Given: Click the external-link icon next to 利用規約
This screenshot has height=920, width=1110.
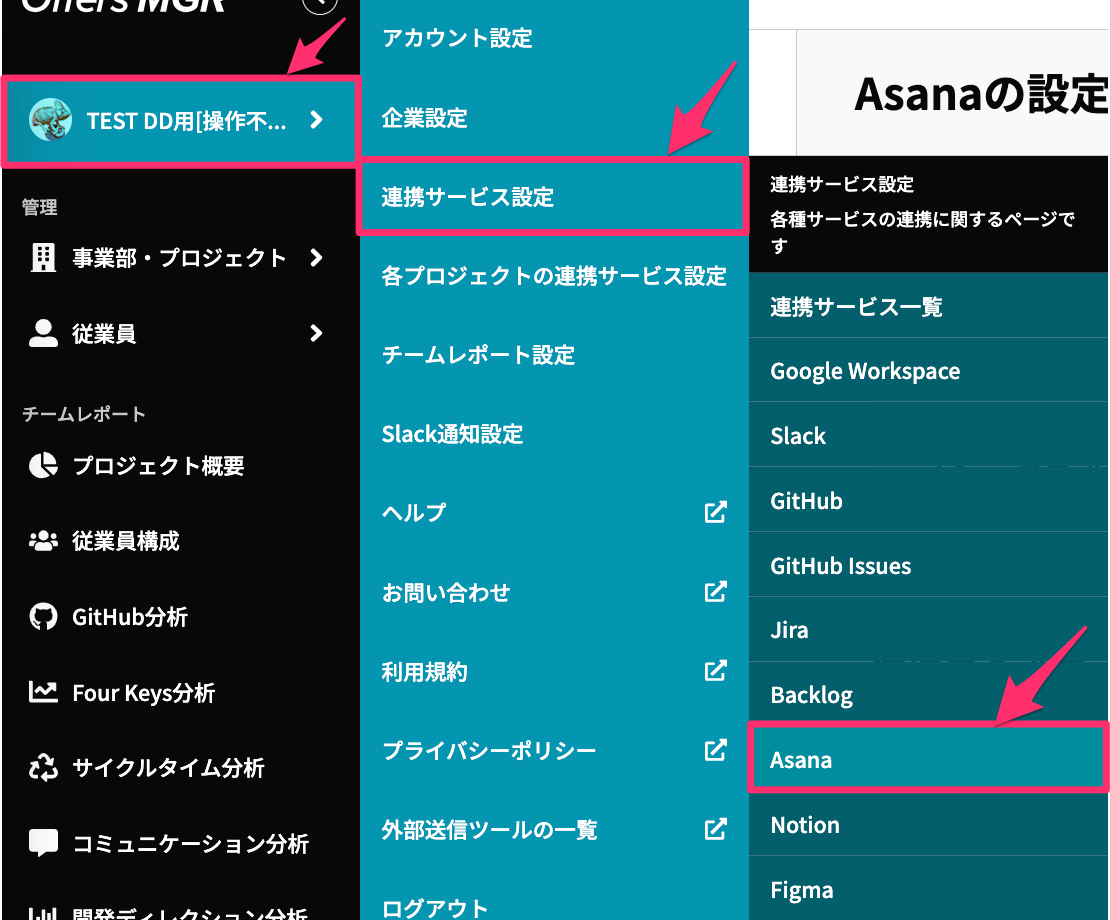Looking at the screenshot, I should click(x=716, y=671).
